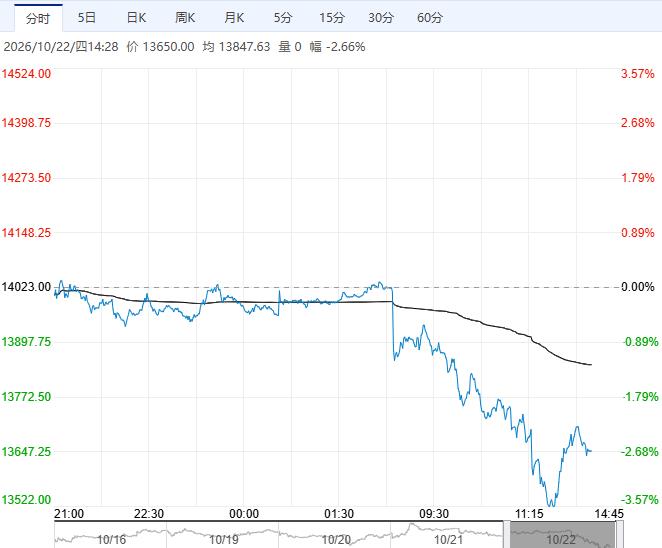Select the 5分 interval tab
662x548 pixels.
pos(283,18)
